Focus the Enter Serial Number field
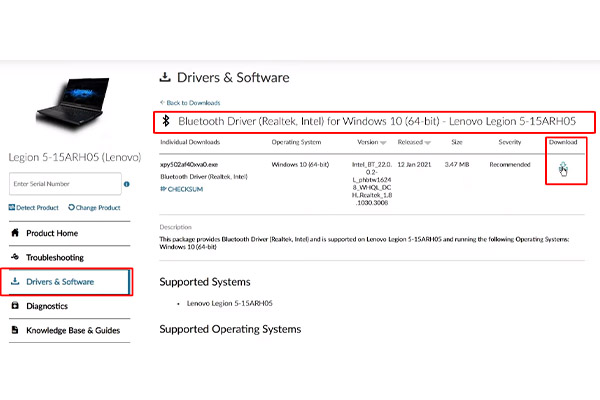 coord(65,184)
